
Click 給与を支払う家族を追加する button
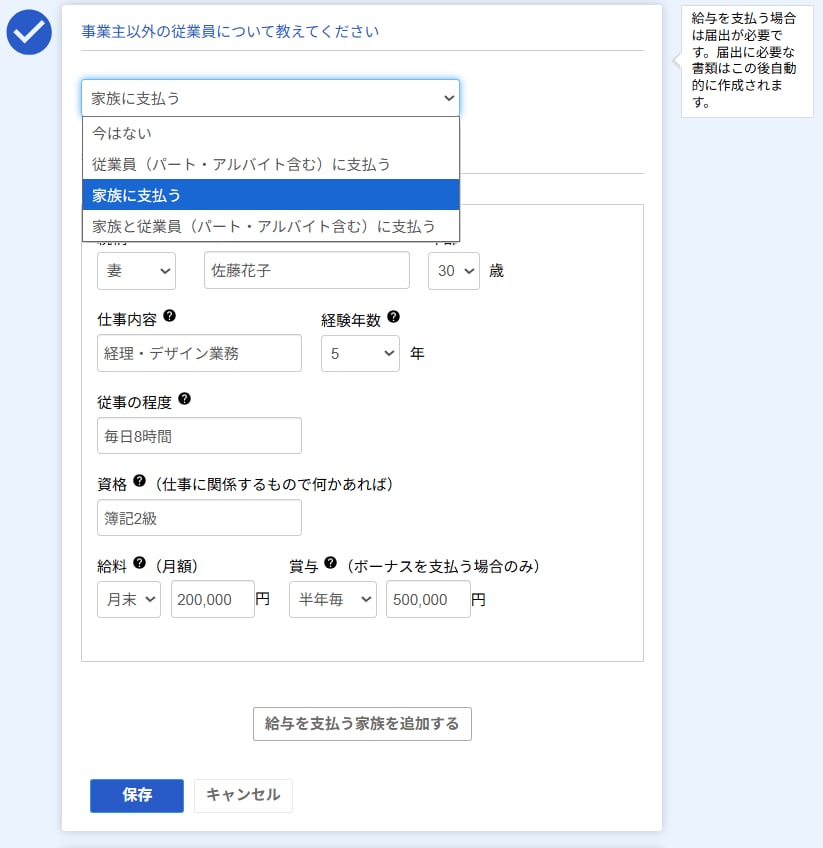[x=362, y=724]
